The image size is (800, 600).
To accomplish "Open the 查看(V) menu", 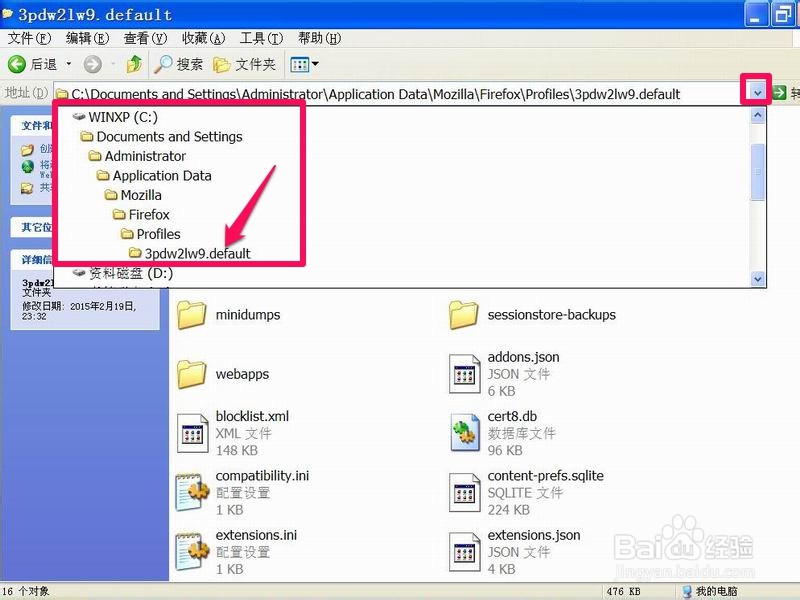I will pos(145,38).
